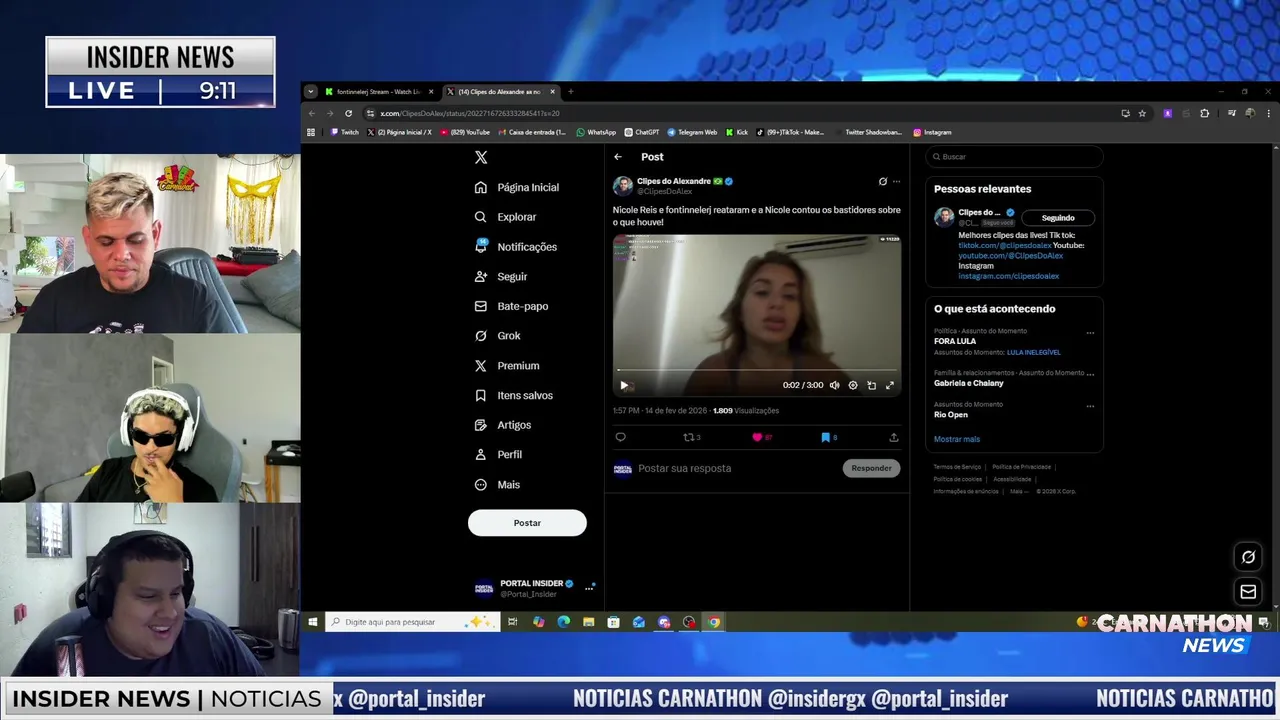Open the ChatGPT bookmark
1280x720 pixels.
pyautogui.click(x=642, y=132)
